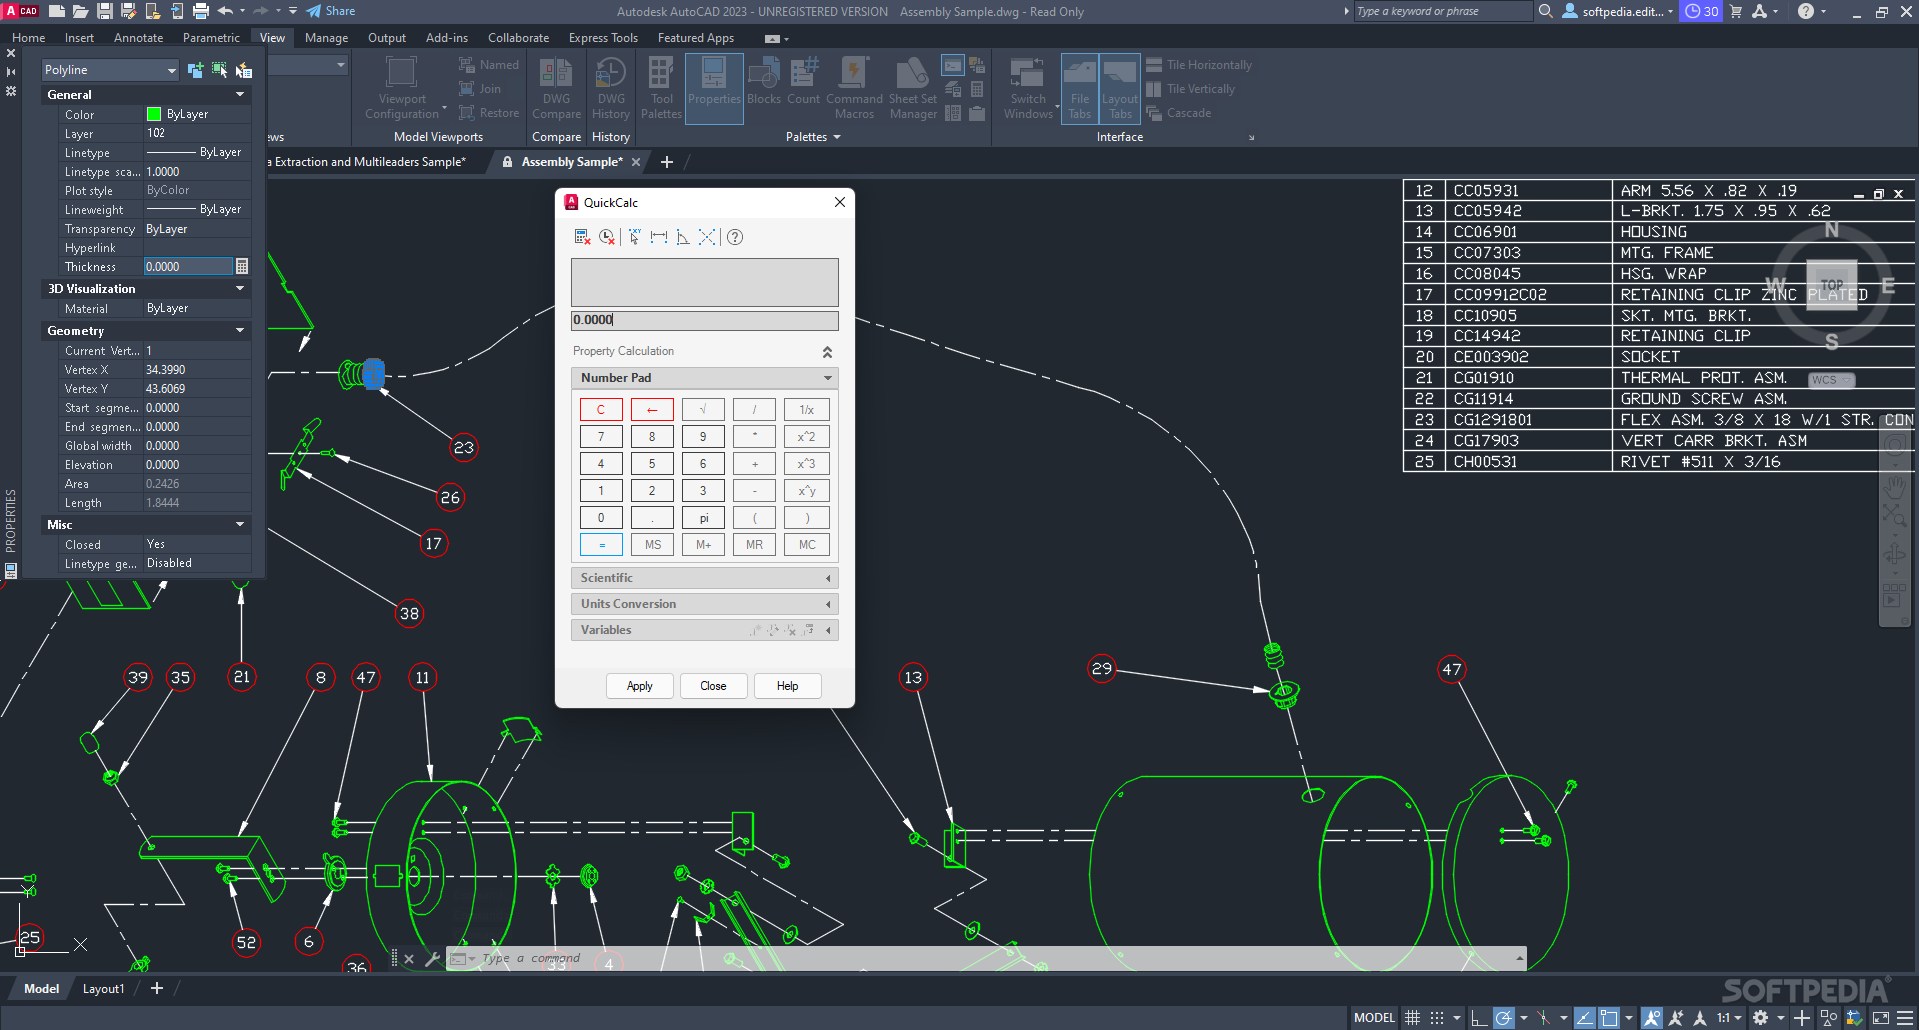Viewport: 1919px width, 1030px height.
Task: Switch to the Annotate ribbon tab
Action: tap(138, 38)
